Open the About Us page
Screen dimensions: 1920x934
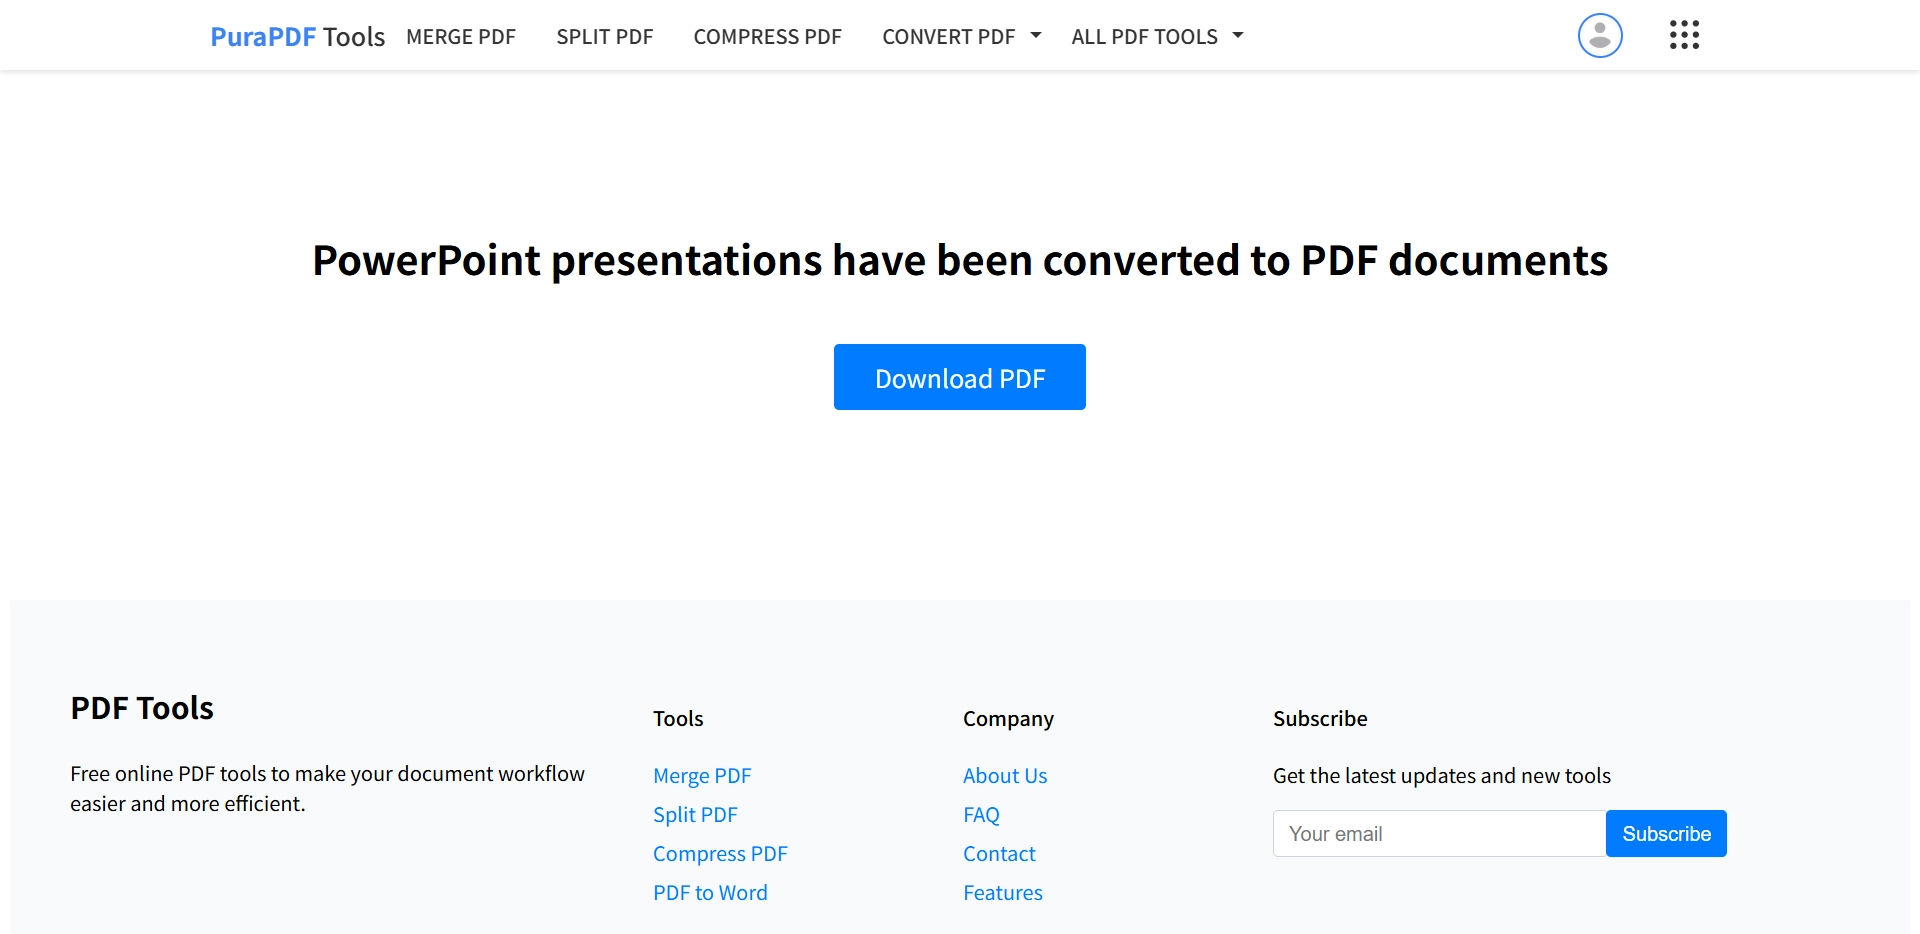[1004, 775]
